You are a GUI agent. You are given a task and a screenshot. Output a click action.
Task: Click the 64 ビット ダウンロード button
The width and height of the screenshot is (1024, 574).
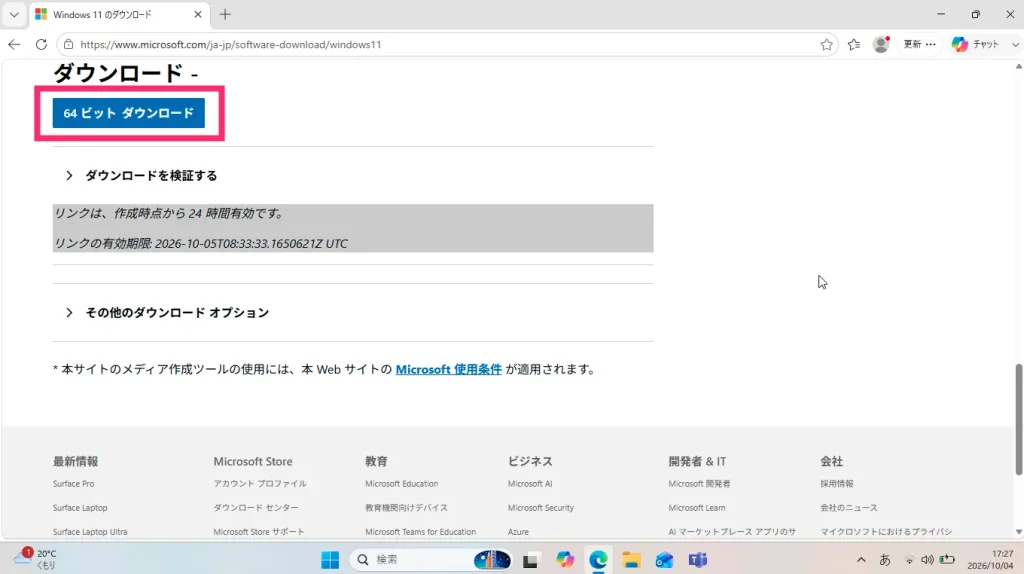tap(129, 113)
